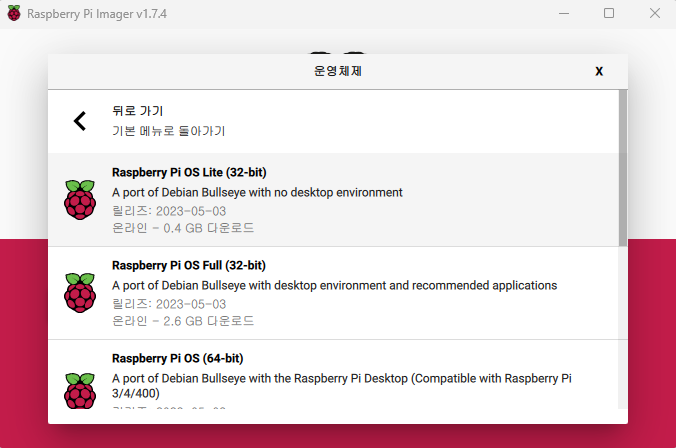
Task: Click the Raspberry Pi Imager title bar logo
Action: point(14,13)
